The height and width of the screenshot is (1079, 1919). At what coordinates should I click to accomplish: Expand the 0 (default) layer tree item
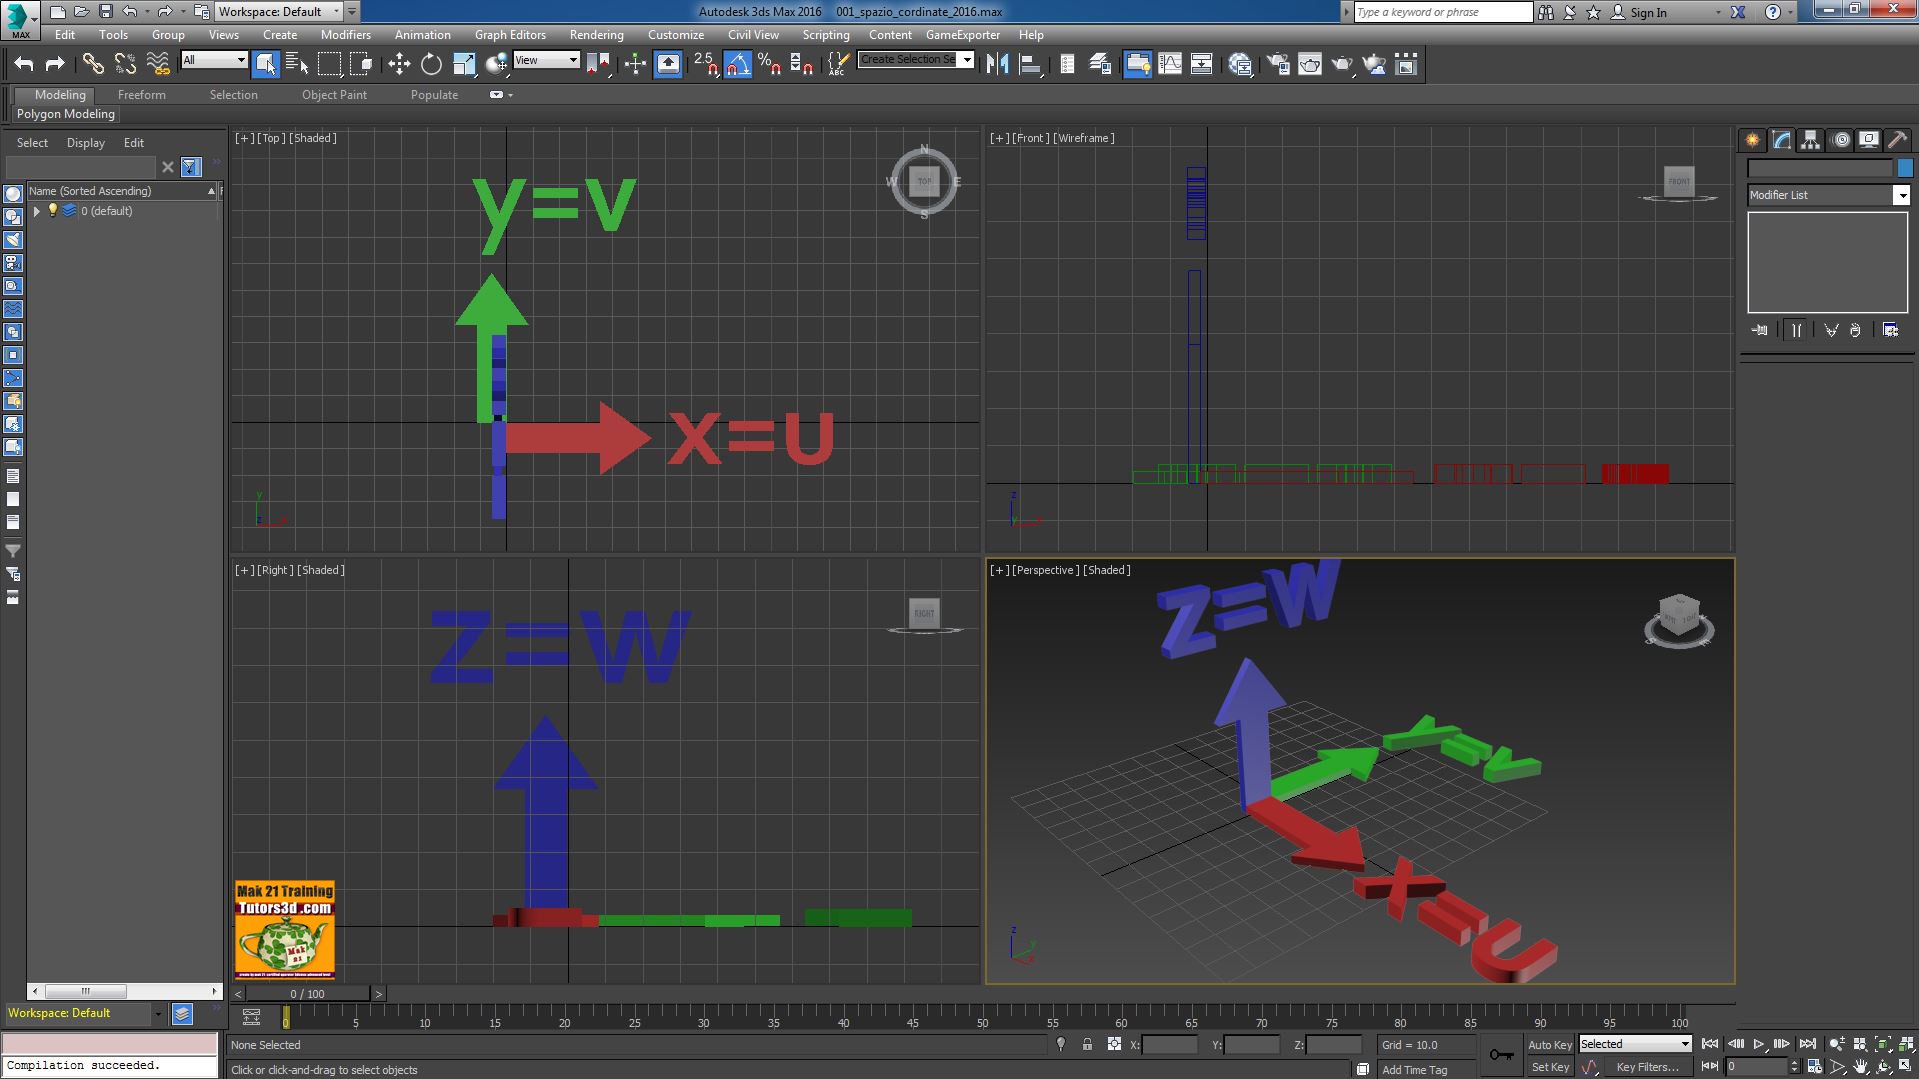coord(37,211)
